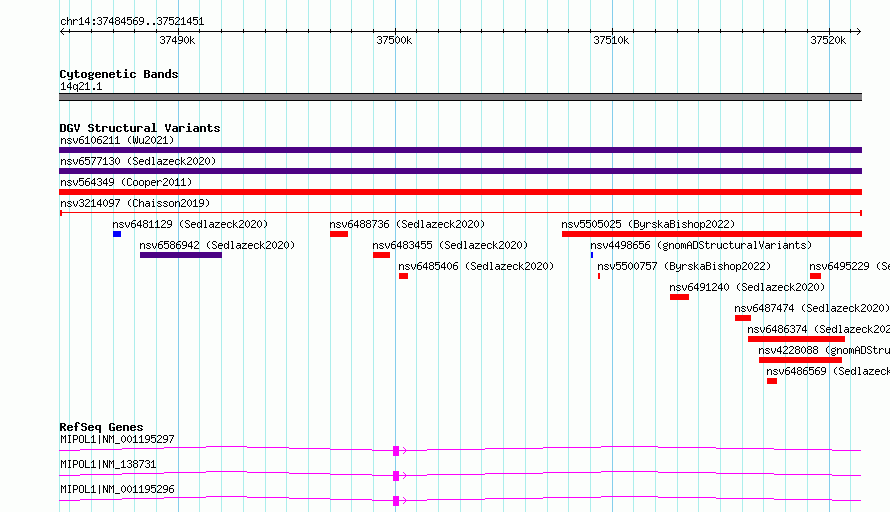
Task: Click the nsv4498656 (gnomADStructuralVariants) label
Action: [x=702, y=245]
